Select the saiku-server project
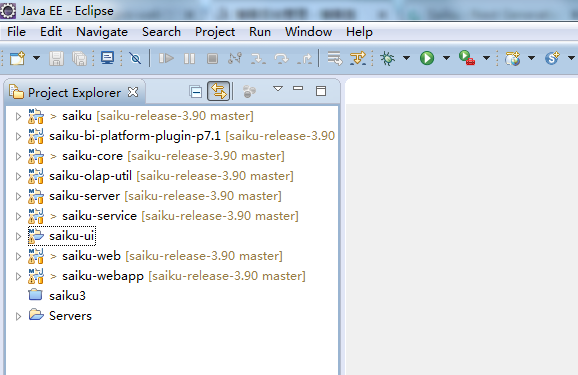 (x=84, y=196)
